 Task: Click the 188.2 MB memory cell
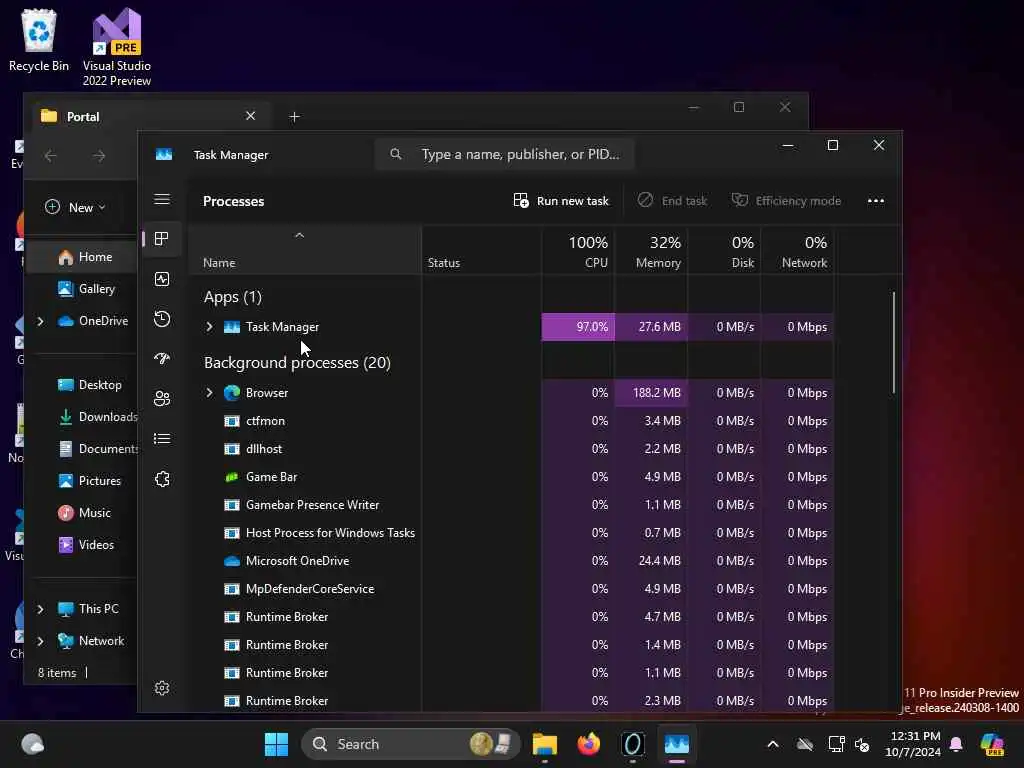pos(651,392)
